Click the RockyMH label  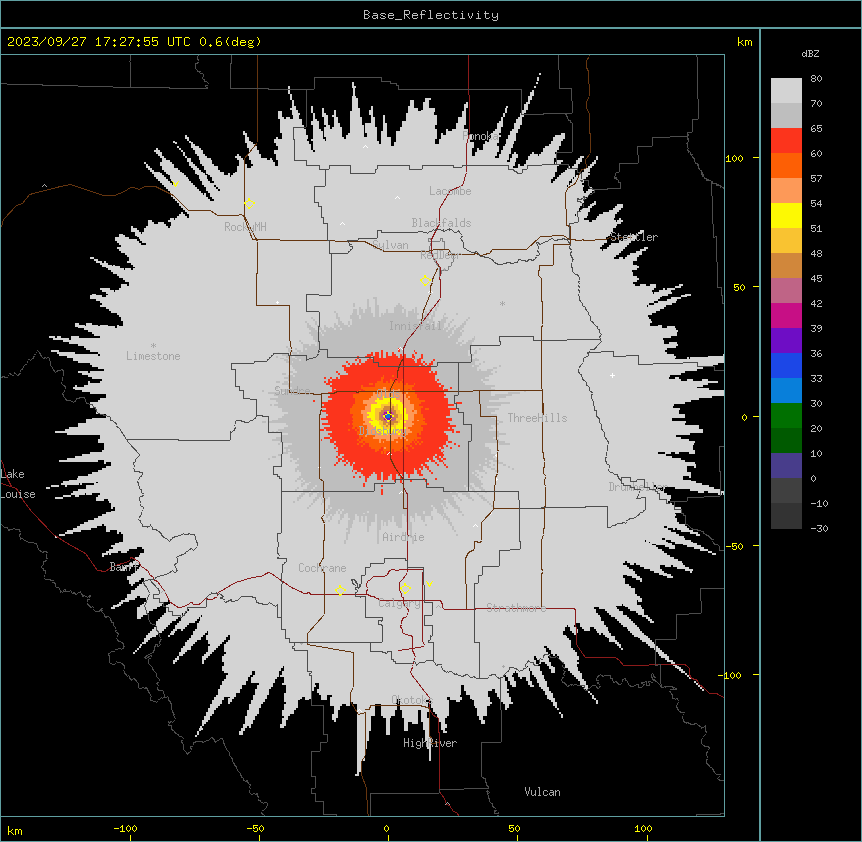click(x=245, y=226)
